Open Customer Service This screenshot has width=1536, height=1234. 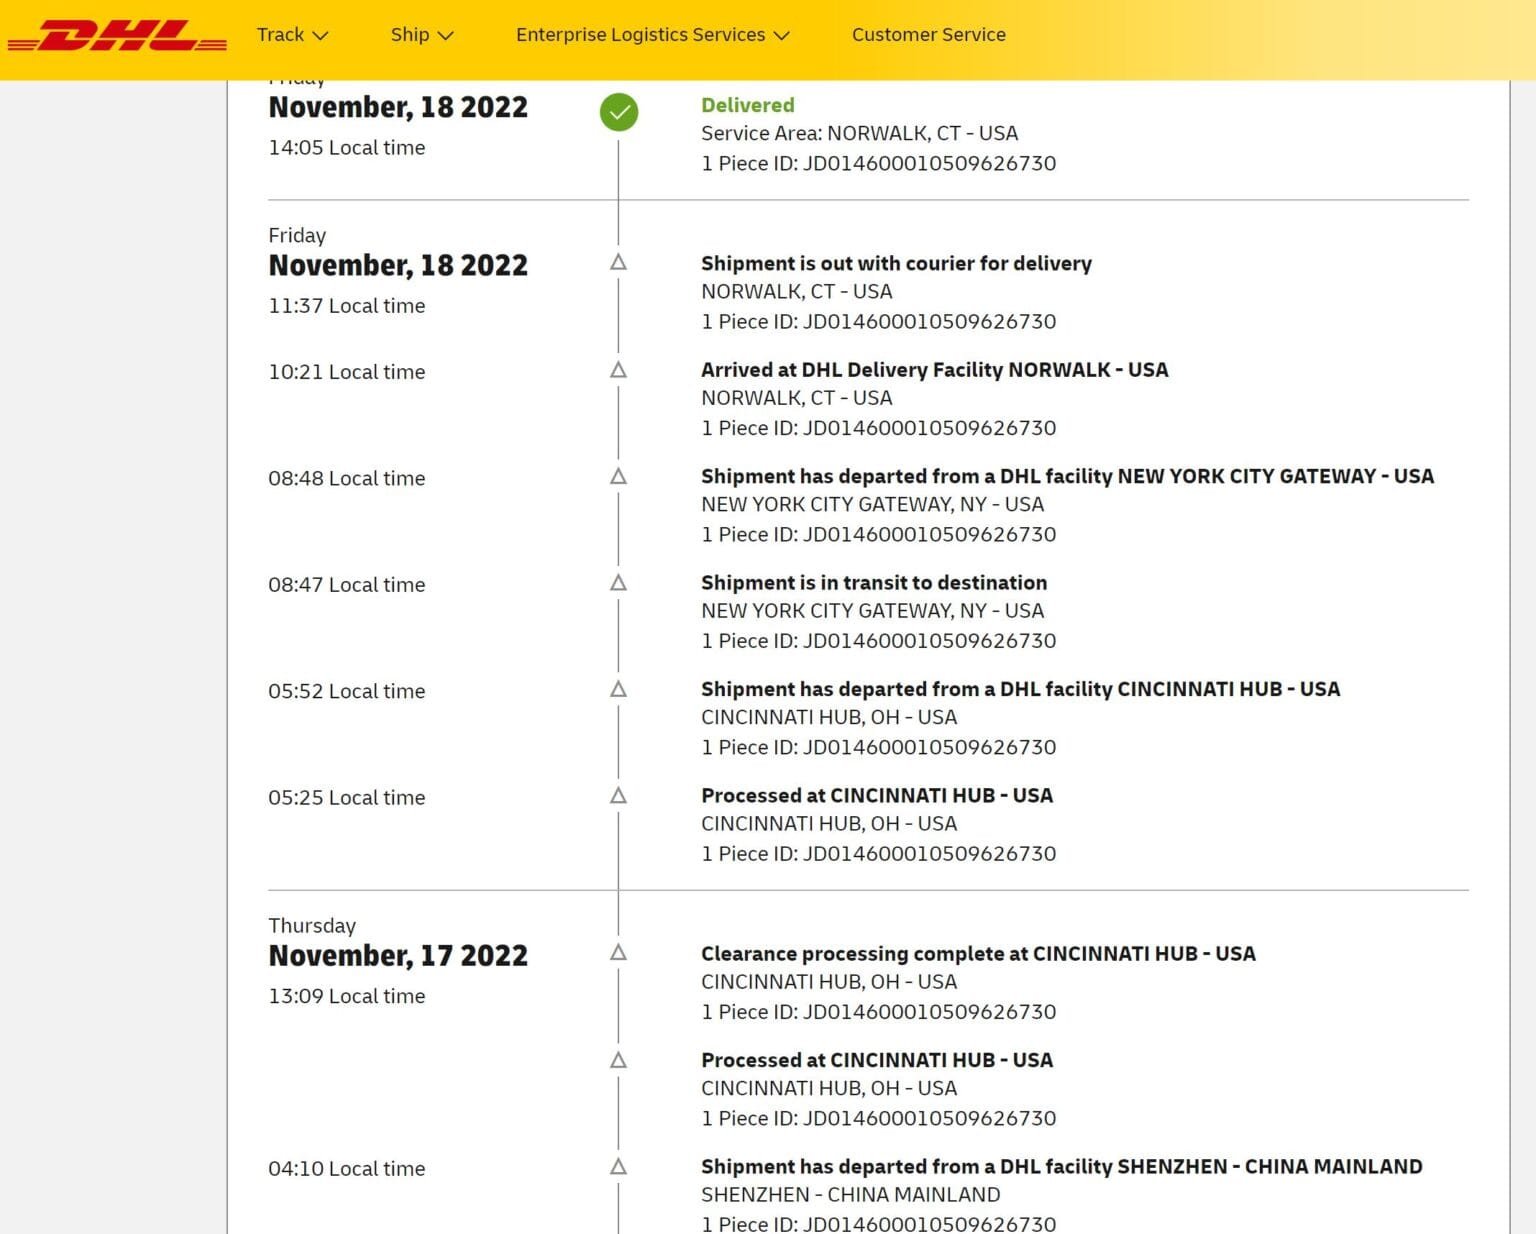(928, 34)
